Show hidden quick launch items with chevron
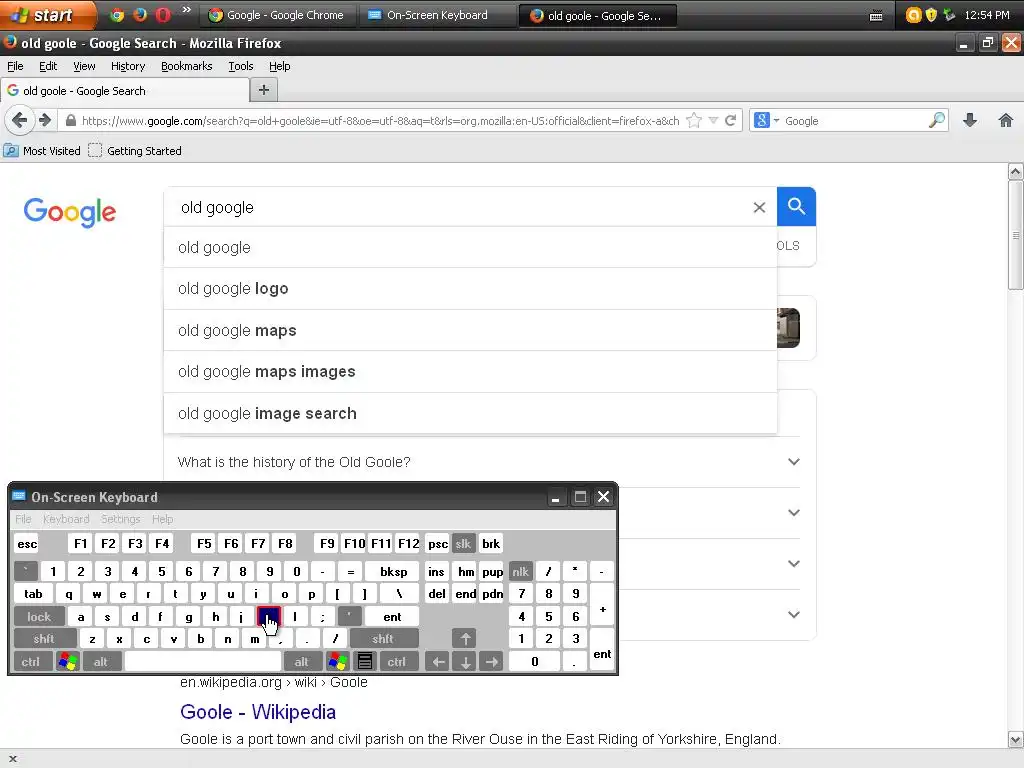This screenshot has height=768, width=1024. (186, 10)
